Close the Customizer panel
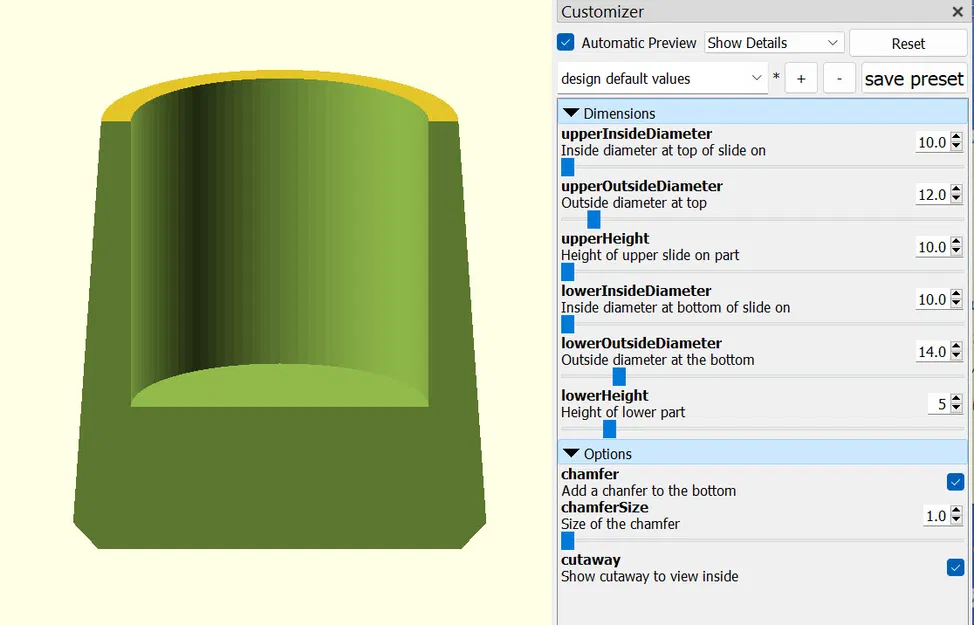The height and width of the screenshot is (625, 974). pos(957,12)
